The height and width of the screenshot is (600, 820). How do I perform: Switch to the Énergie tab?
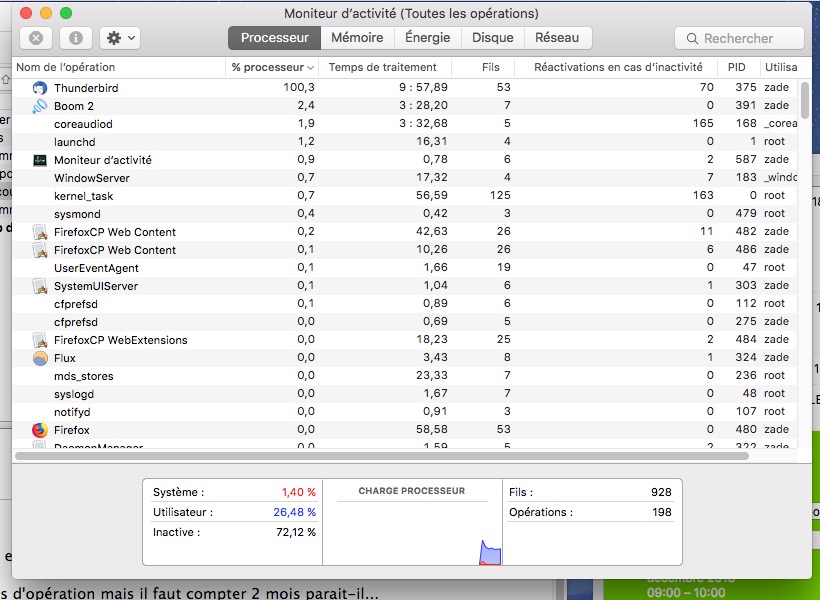(427, 38)
